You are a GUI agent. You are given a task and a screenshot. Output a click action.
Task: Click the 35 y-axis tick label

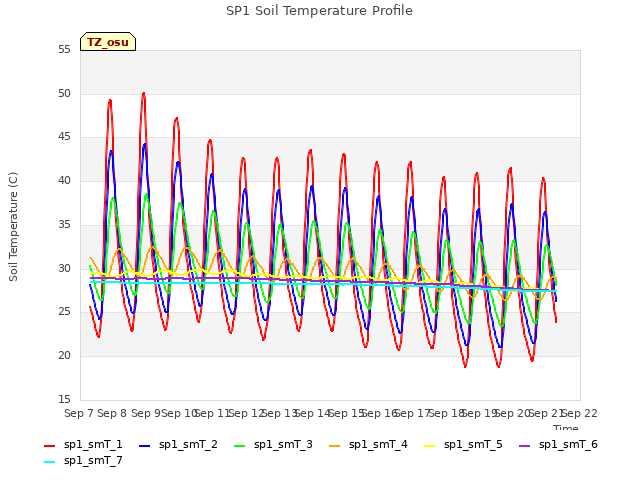tap(64, 225)
